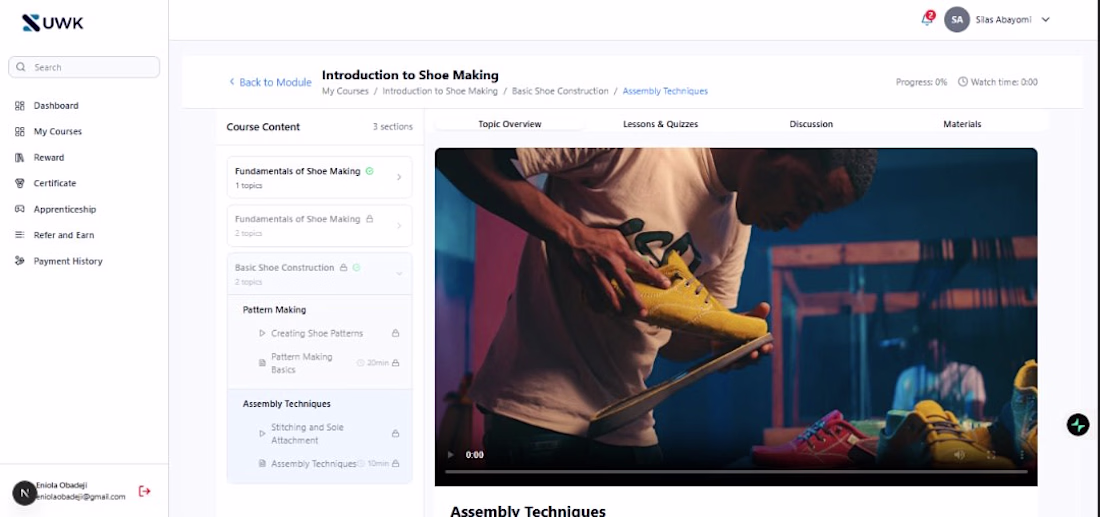Play the shoe making video
Viewport: 1100px width, 517px height.
pyautogui.click(x=450, y=455)
